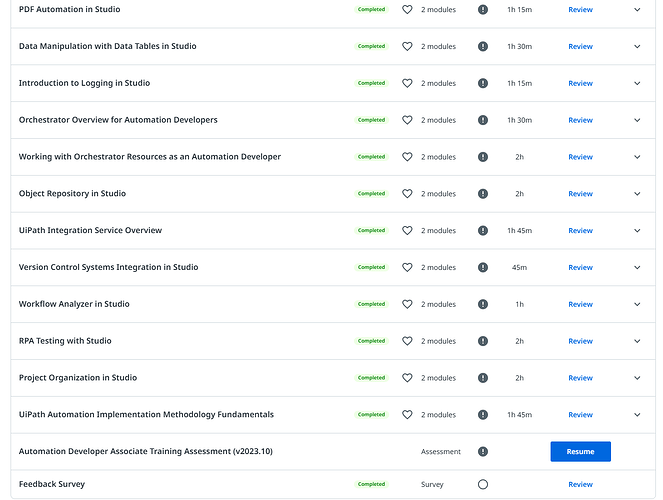Image resolution: width=663 pixels, height=500 pixels.
Task: Expand Orchestrator Overview row chevron
Action: point(637,120)
